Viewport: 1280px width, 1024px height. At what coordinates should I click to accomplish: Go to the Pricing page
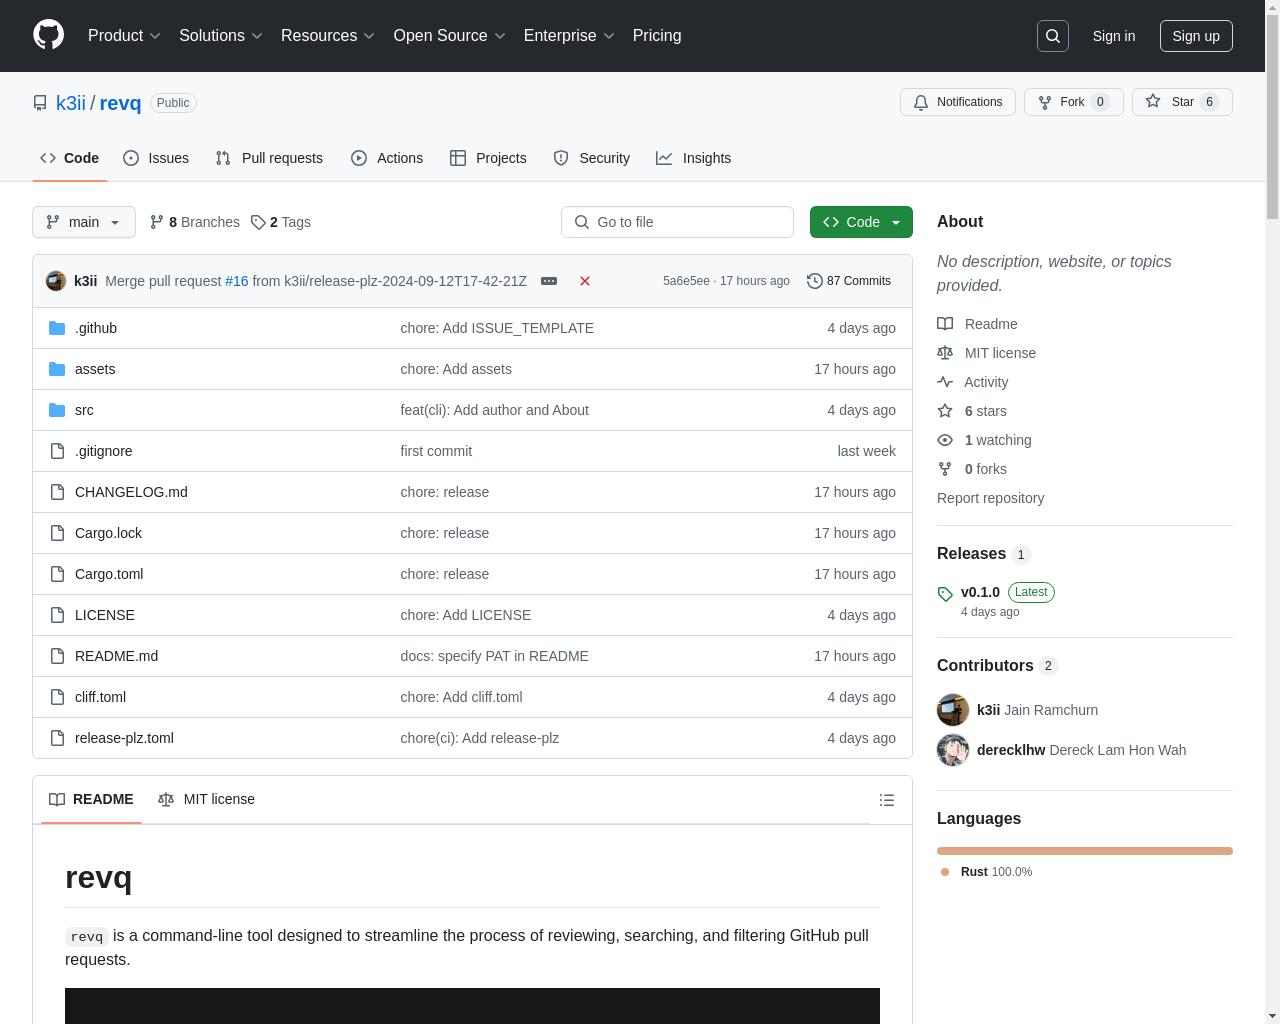657,35
